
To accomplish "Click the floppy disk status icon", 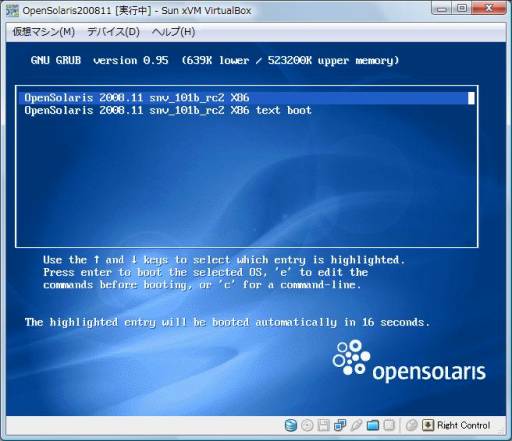I will coord(323,425).
